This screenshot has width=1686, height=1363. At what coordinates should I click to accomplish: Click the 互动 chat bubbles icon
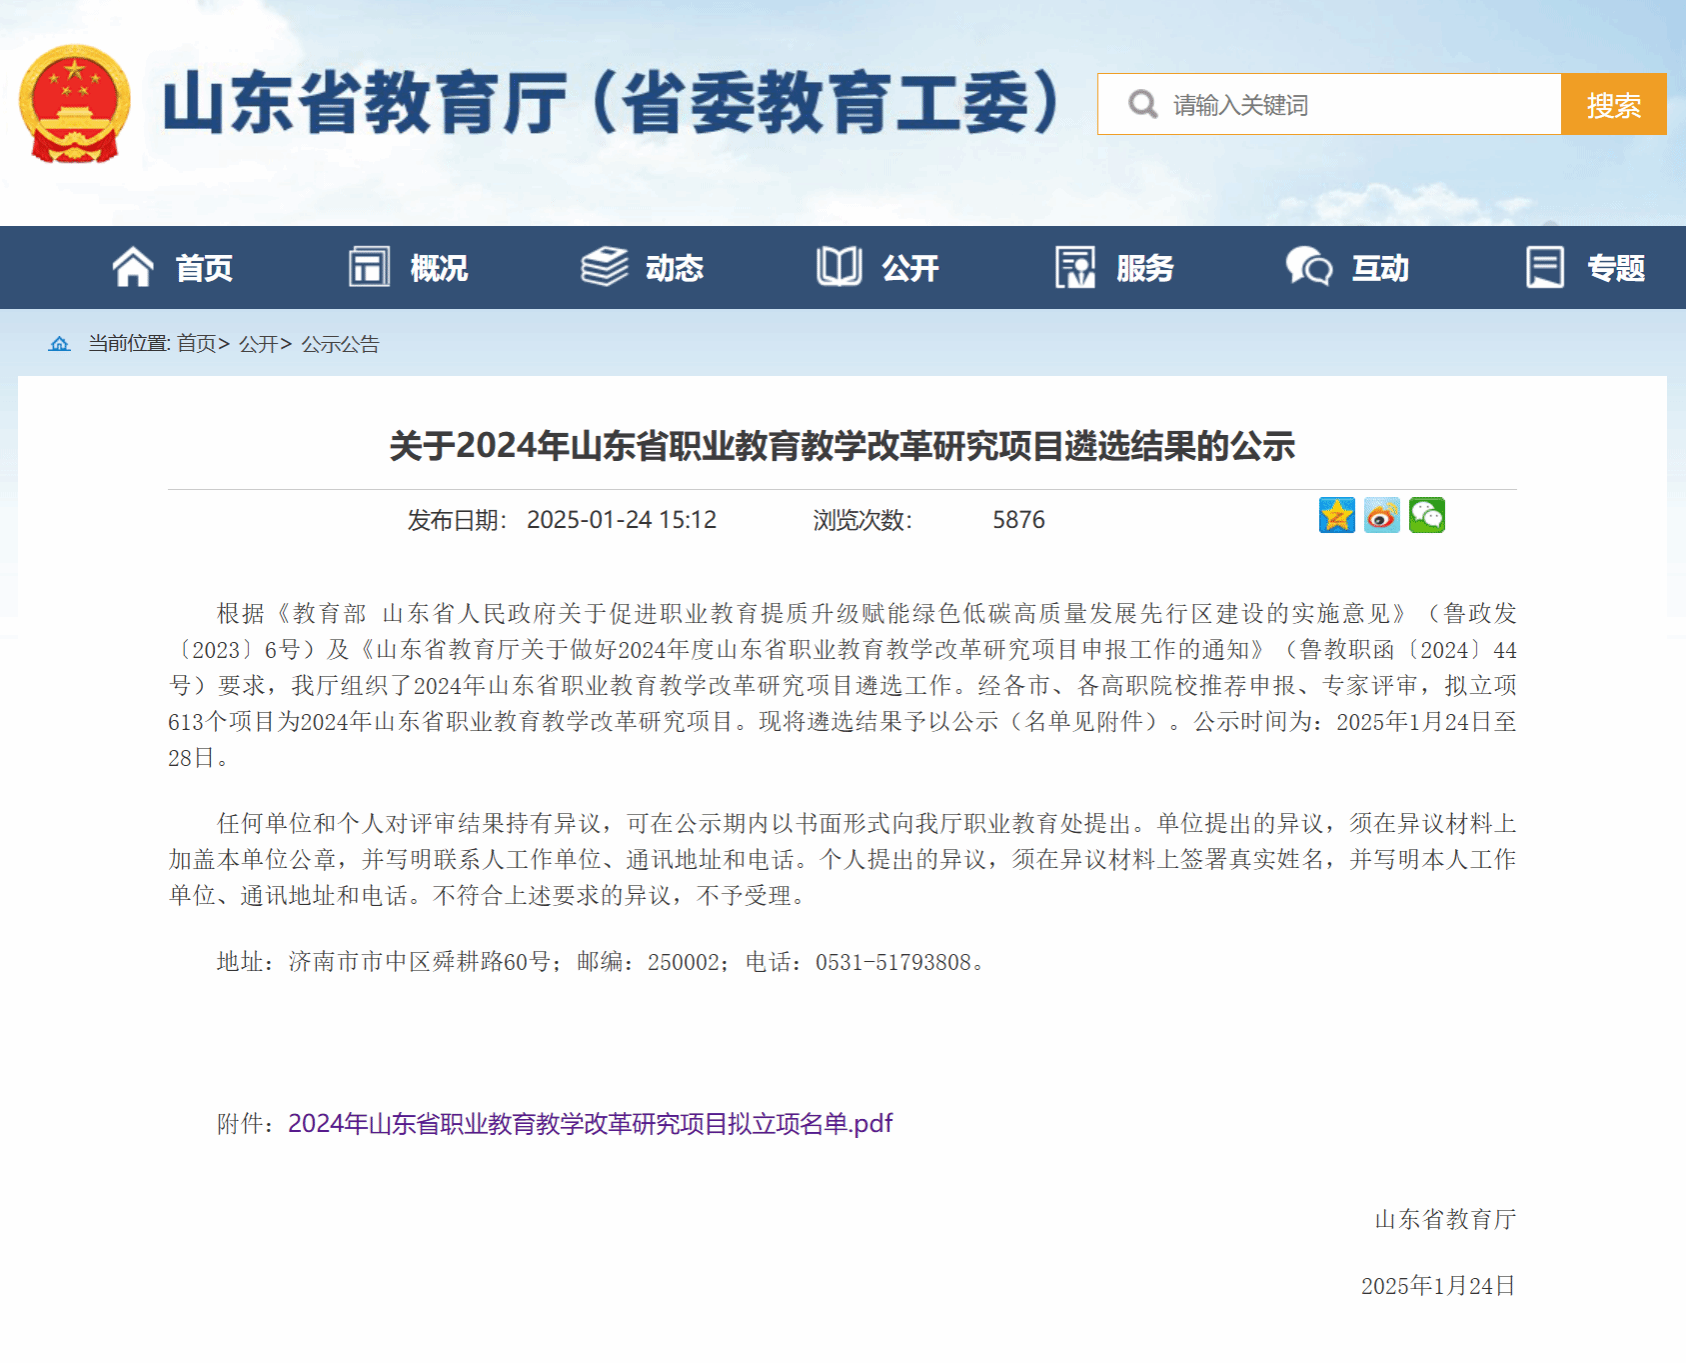point(1309,267)
